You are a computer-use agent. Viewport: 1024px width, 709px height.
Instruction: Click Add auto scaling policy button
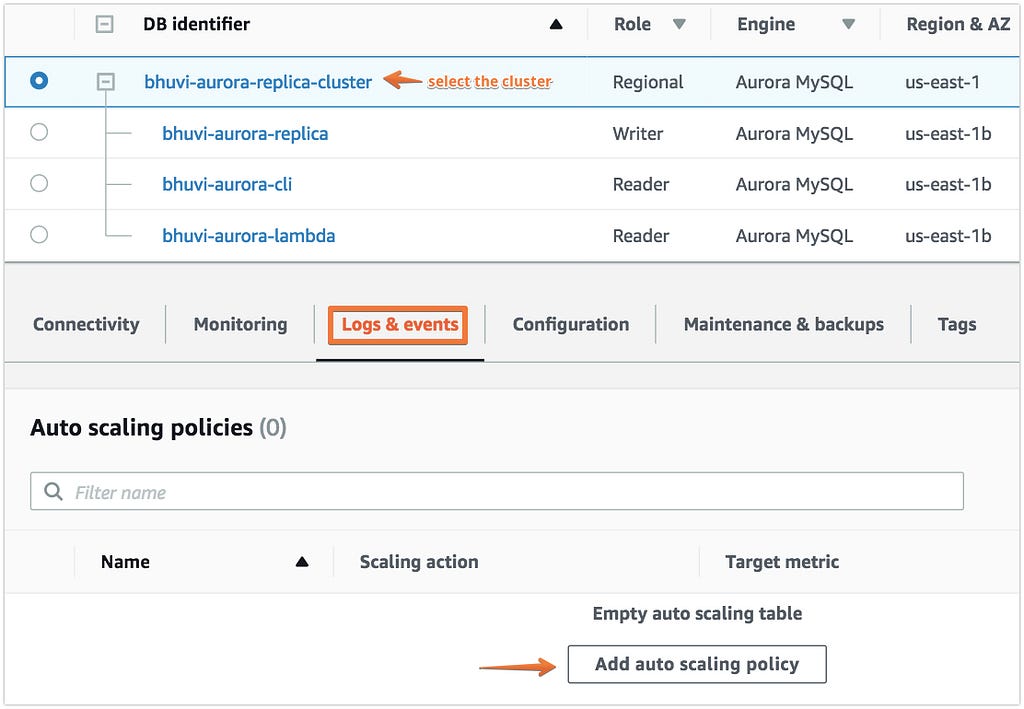(697, 664)
